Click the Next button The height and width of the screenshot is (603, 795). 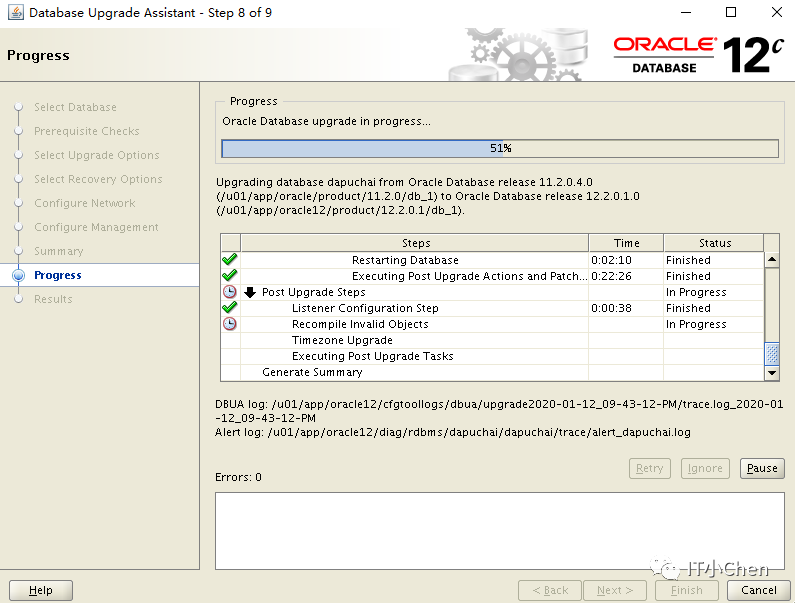point(615,590)
